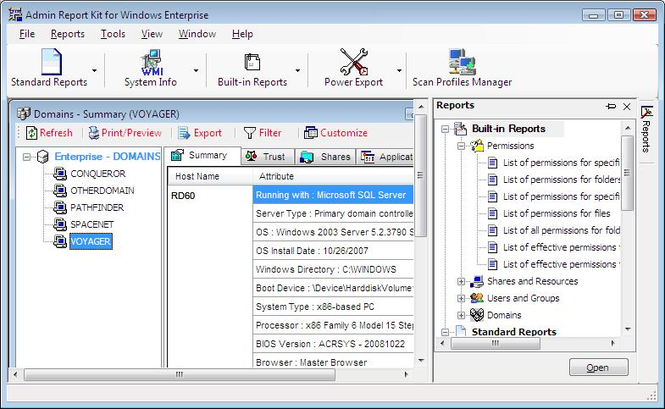The height and width of the screenshot is (409, 665).
Task: Select 'System Type : x86-based PC' row
Action: [x=333, y=307]
